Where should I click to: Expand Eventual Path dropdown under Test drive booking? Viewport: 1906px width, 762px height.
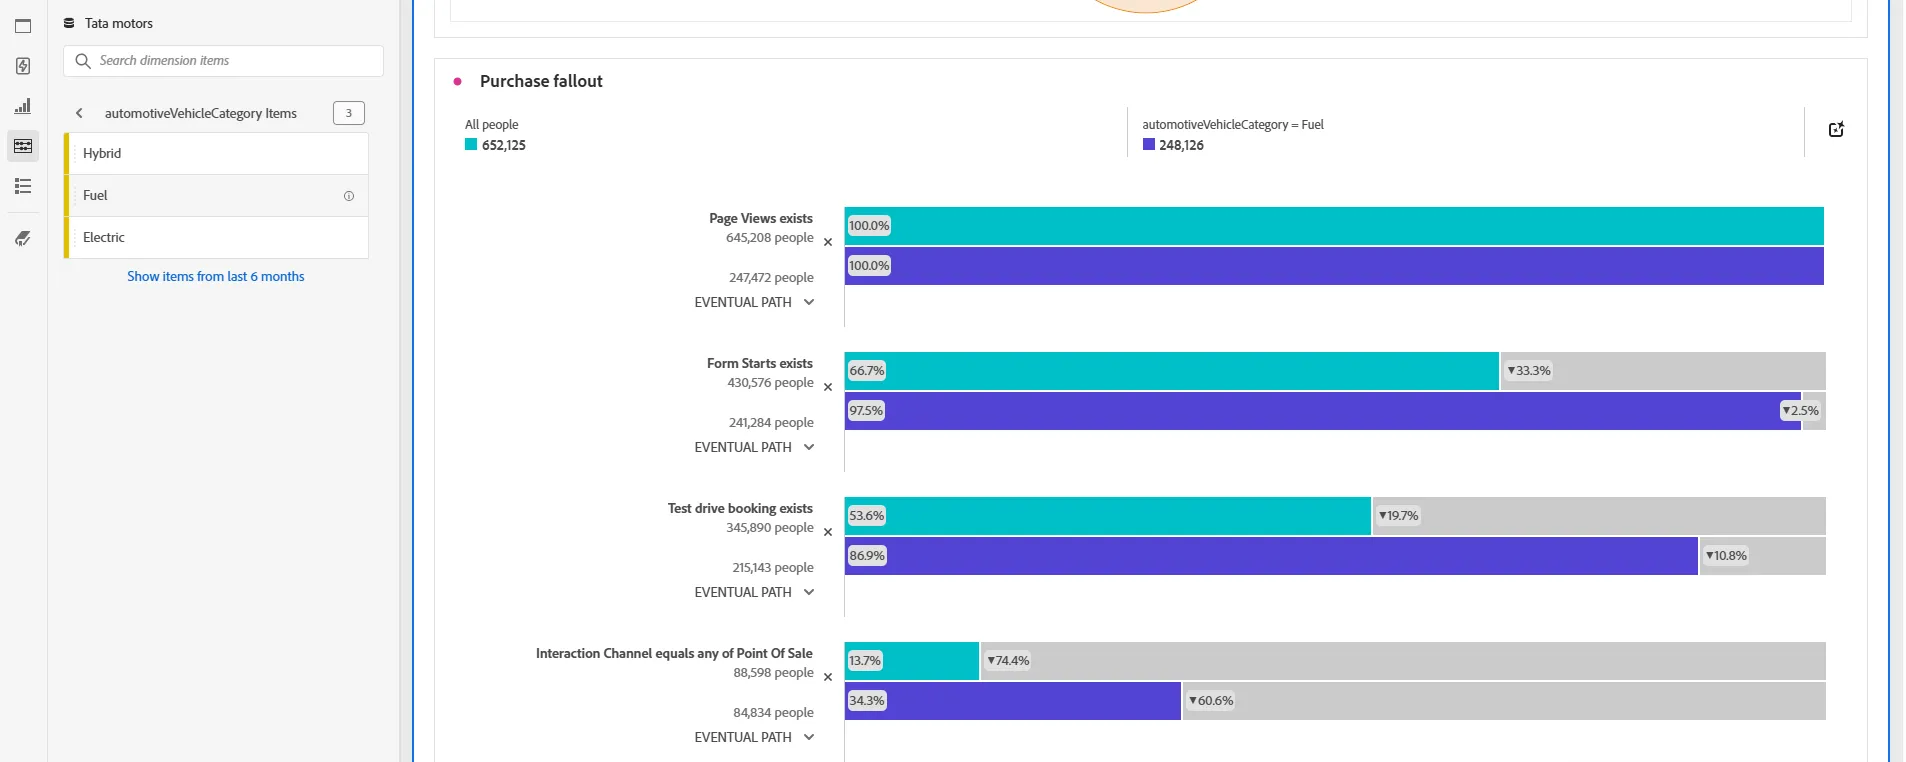click(755, 592)
